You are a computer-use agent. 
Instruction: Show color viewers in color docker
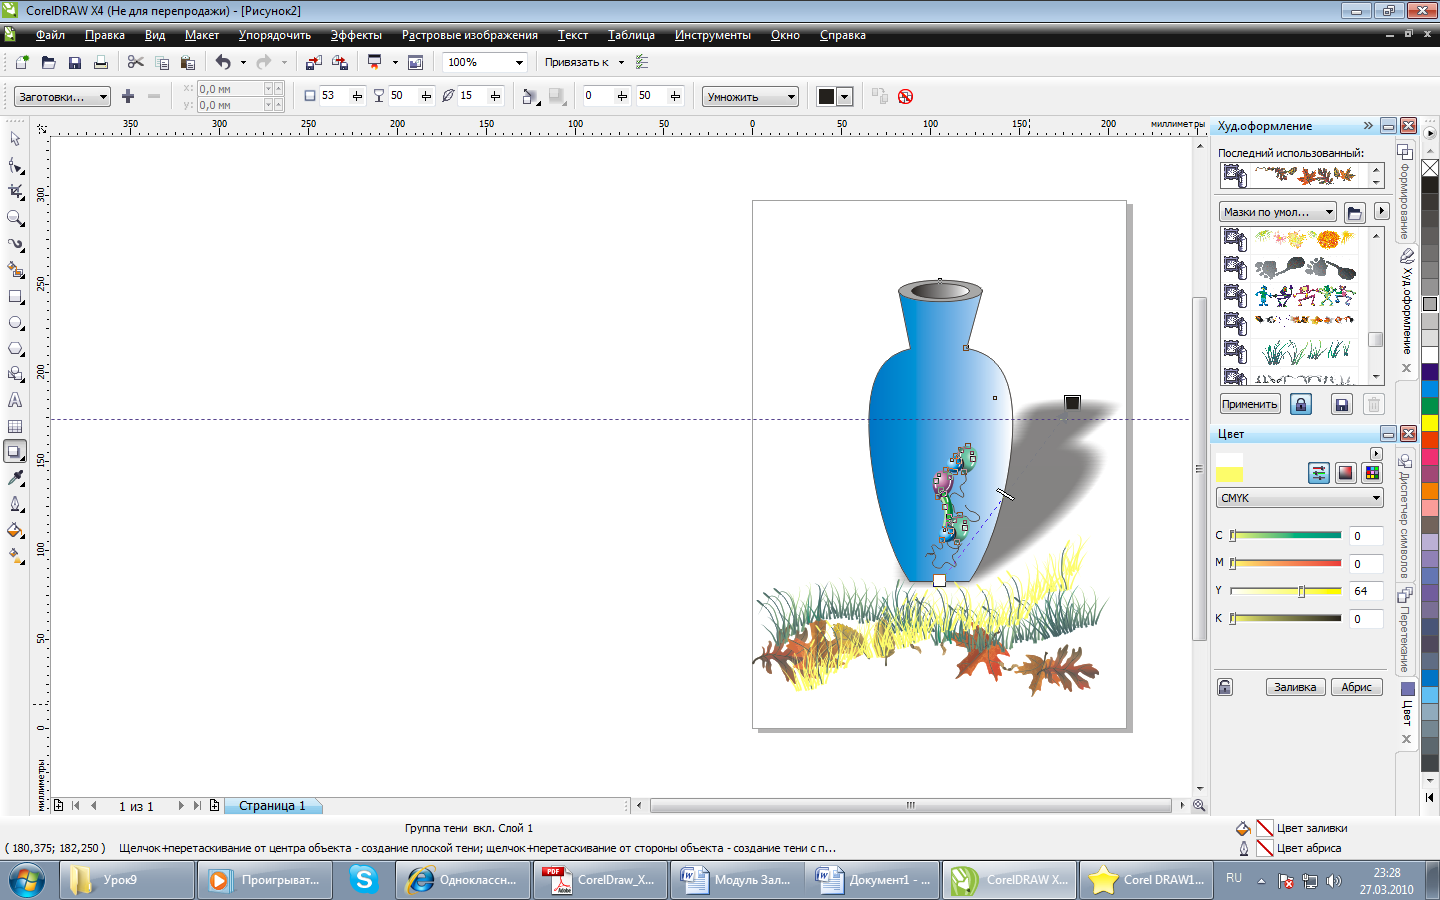click(x=1345, y=473)
